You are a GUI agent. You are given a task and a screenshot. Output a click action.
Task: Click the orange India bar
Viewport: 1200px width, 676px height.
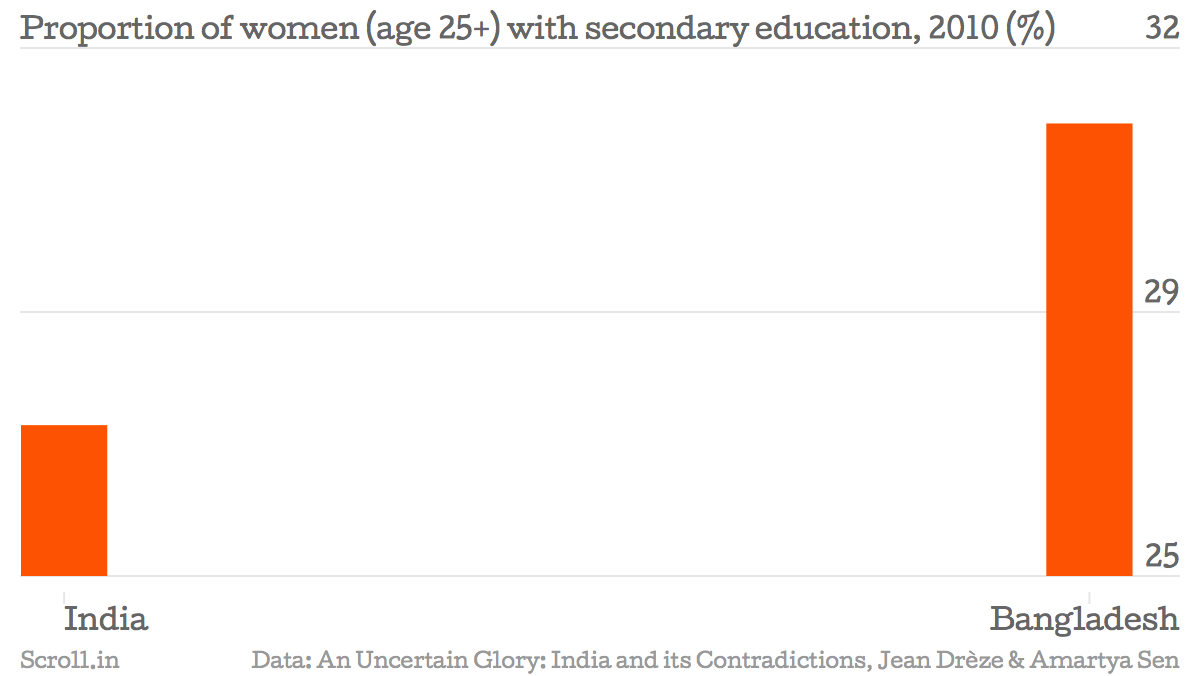pos(64,500)
